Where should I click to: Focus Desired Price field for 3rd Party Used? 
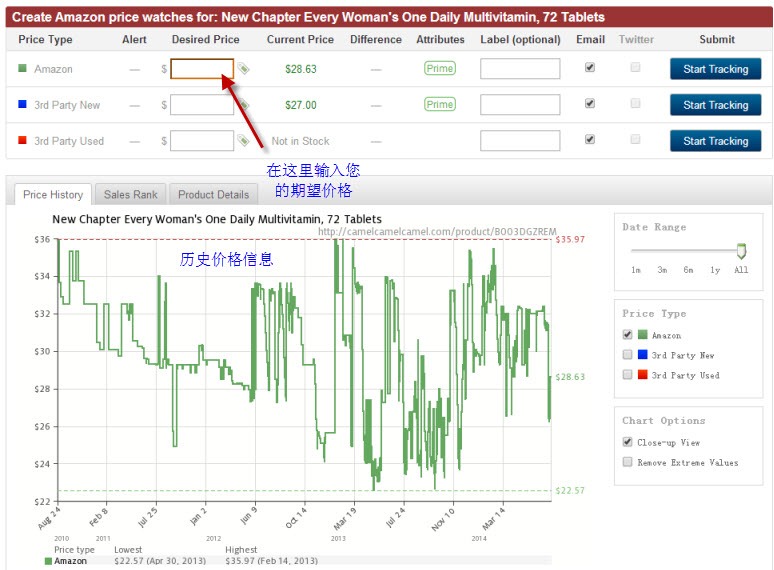202,141
